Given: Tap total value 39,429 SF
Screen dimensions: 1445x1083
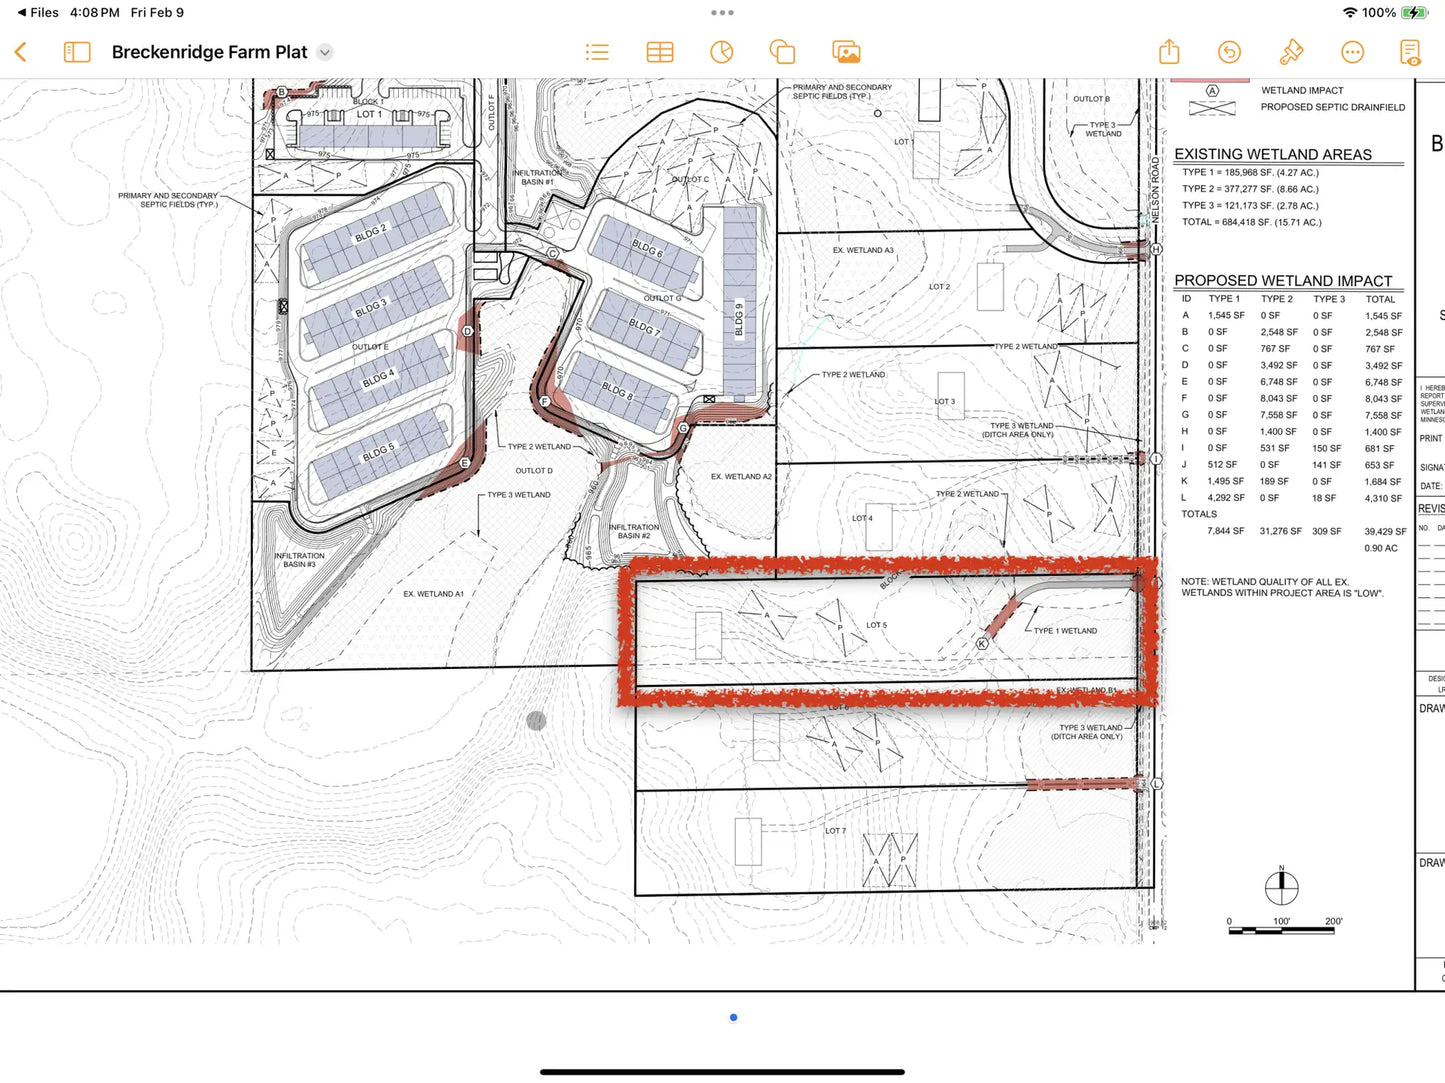Looking at the screenshot, I should click(1385, 532).
